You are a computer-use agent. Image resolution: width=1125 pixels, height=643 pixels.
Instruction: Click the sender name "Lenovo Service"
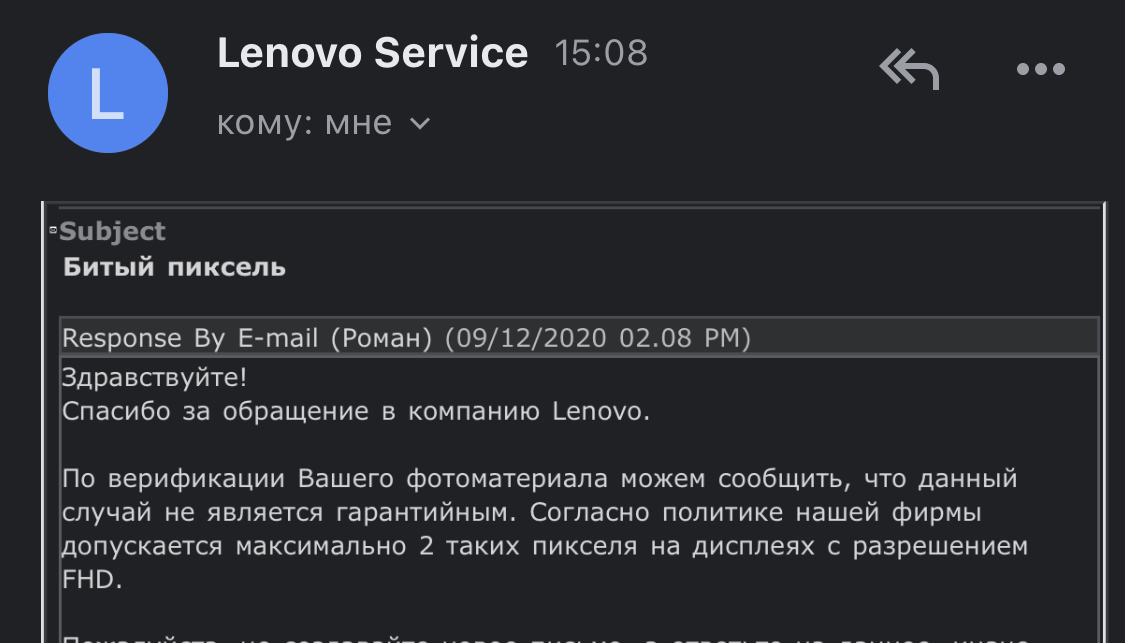(x=372, y=53)
